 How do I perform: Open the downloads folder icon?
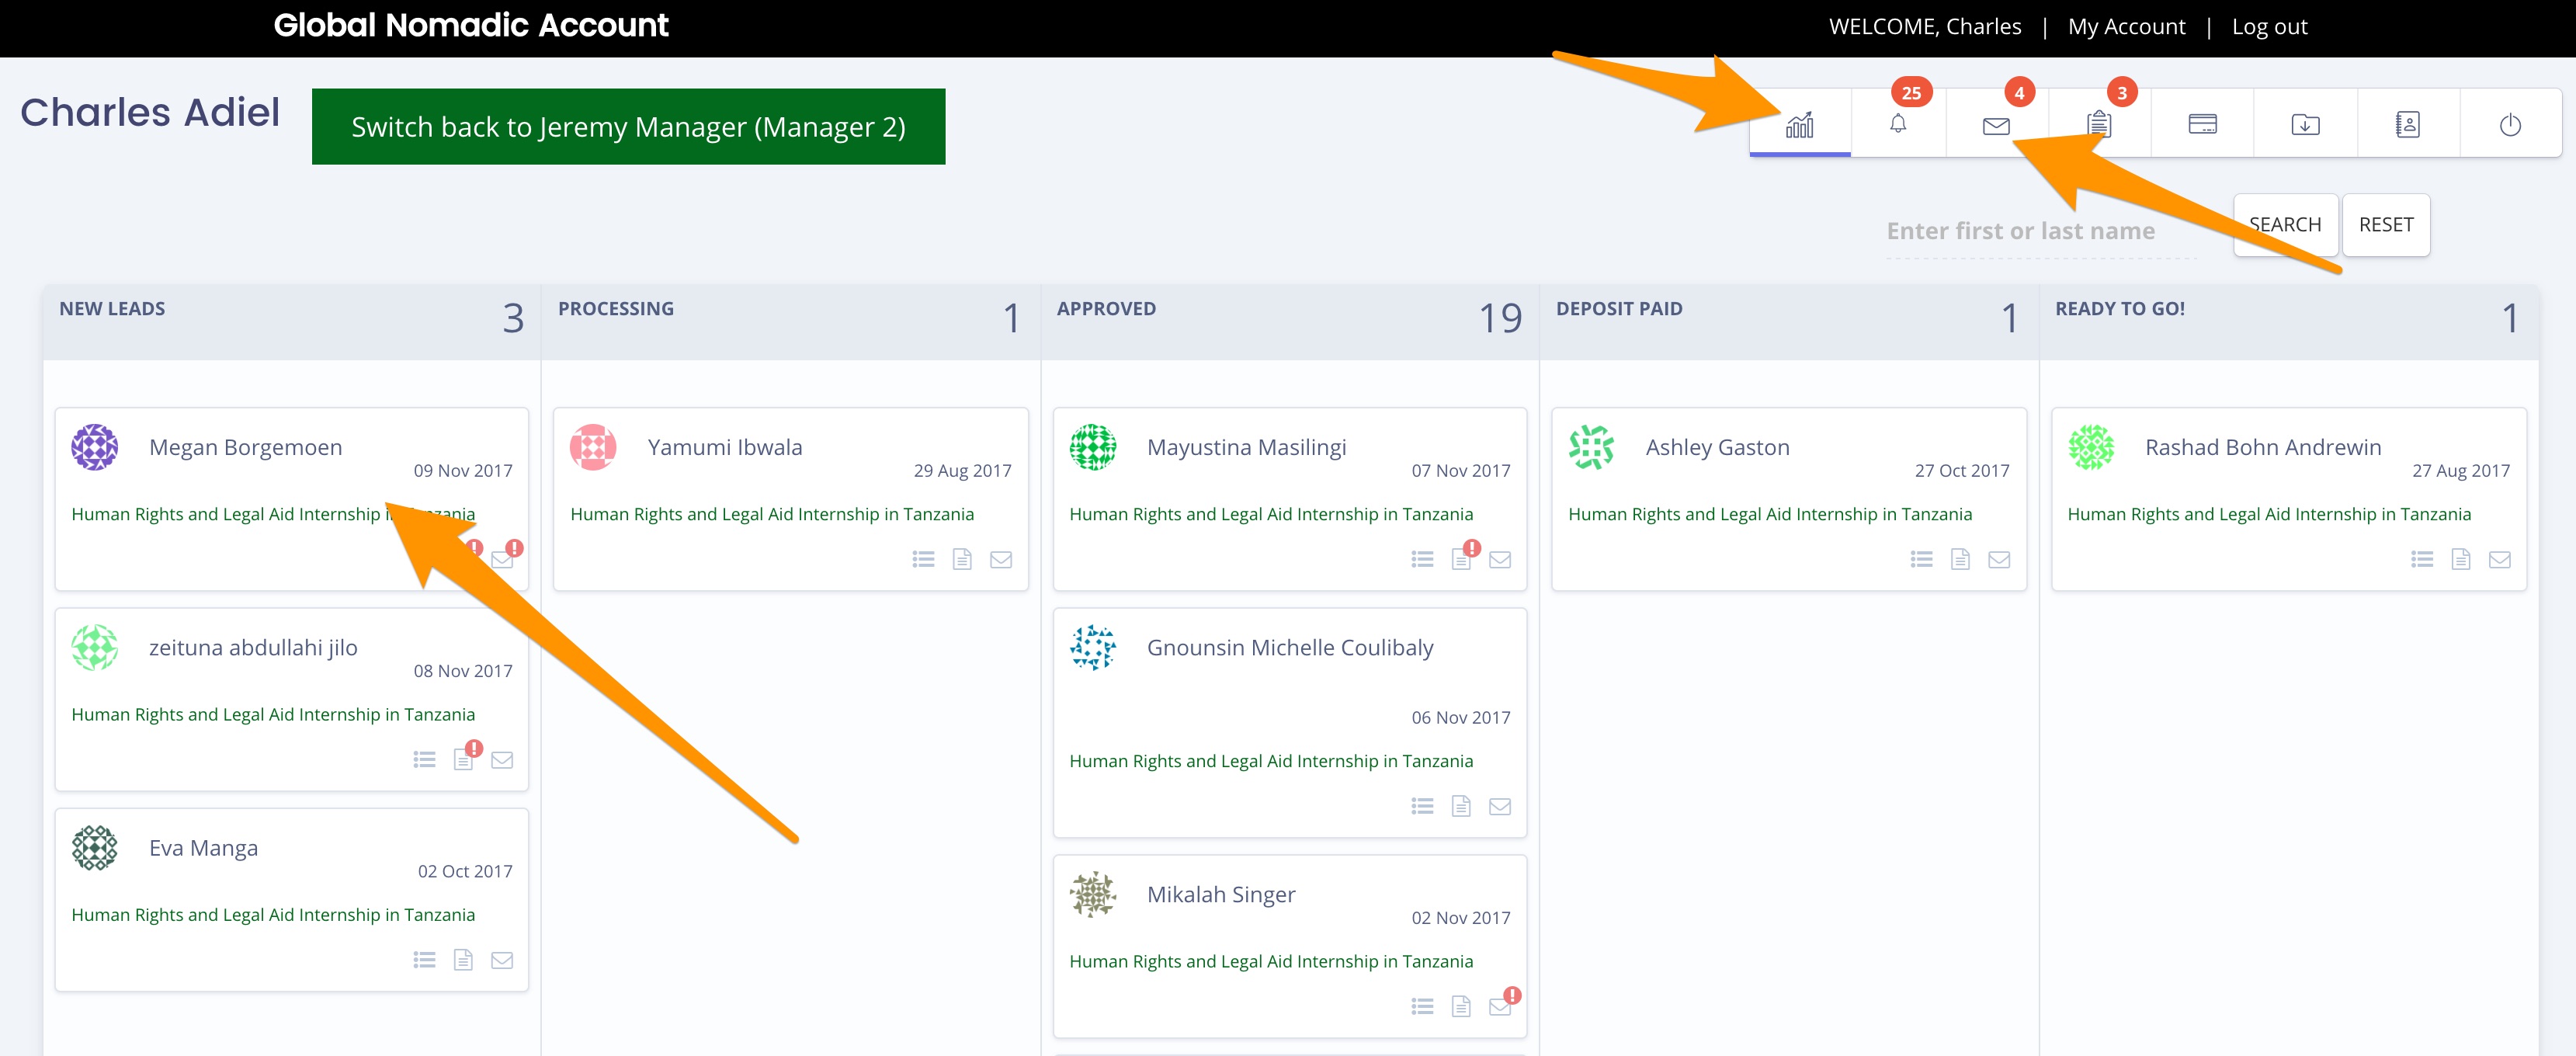(x=2305, y=125)
